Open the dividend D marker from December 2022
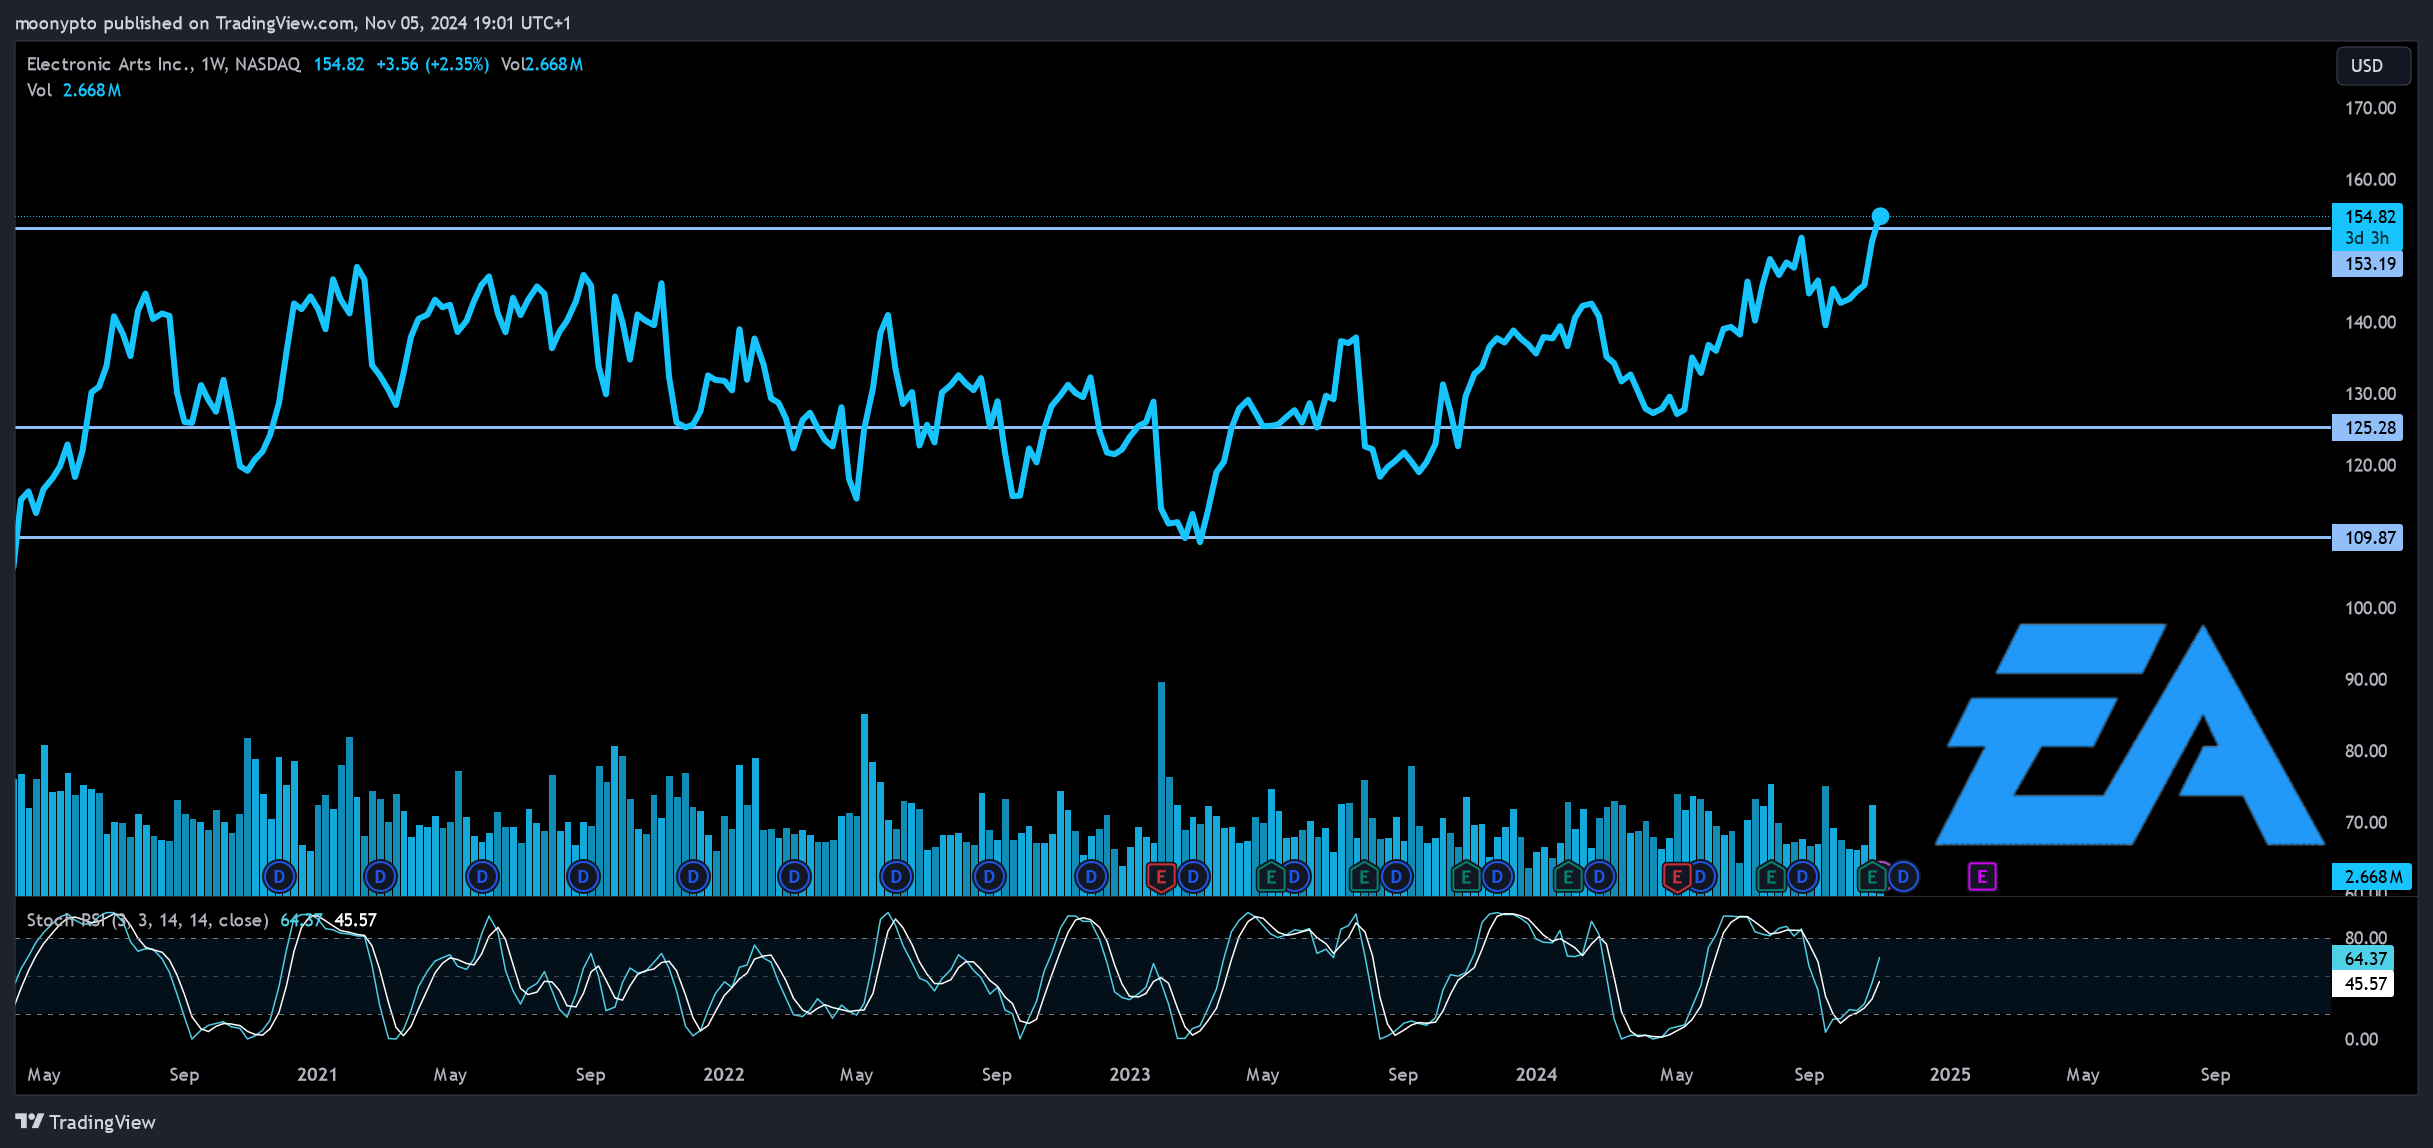2433x1148 pixels. pyautogui.click(x=1091, y=877)
